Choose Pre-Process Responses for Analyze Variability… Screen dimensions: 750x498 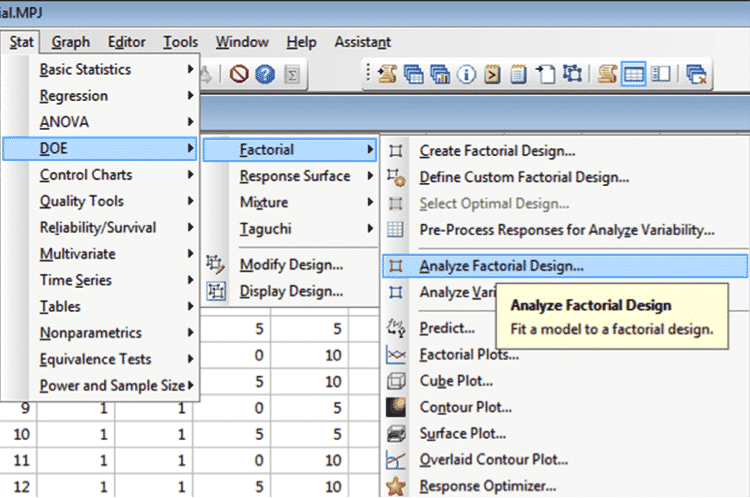pyautogui.click(x=565, y=230)
